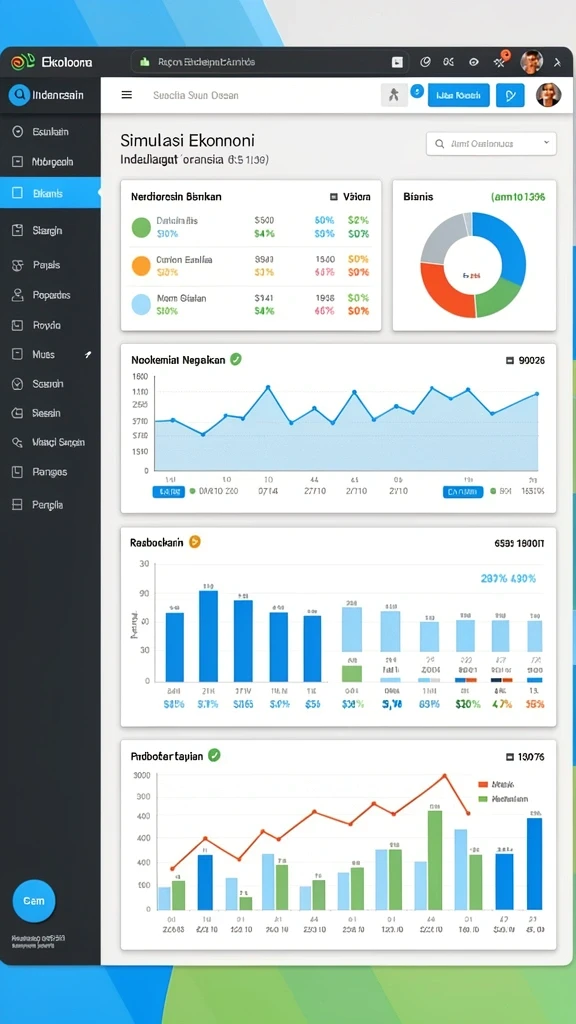Toggle the green check next to Nookemiat Negakan
This screenshot has height=1024, width=576.
pyautogui.click(x=236, y=359)
